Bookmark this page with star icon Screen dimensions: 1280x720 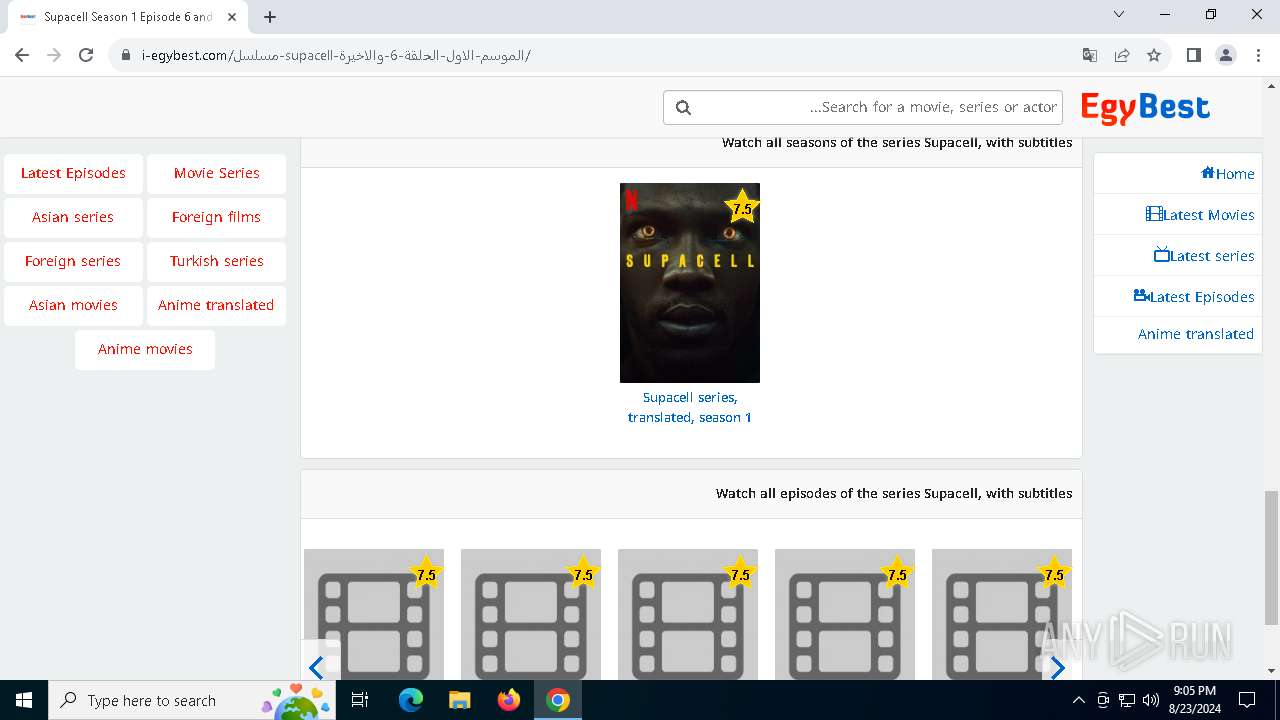point(1154,55)
